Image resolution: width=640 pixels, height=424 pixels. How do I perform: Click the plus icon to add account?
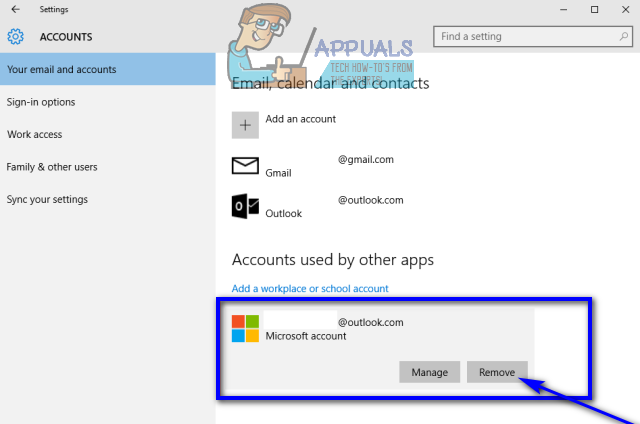click(x=245, y=125)
